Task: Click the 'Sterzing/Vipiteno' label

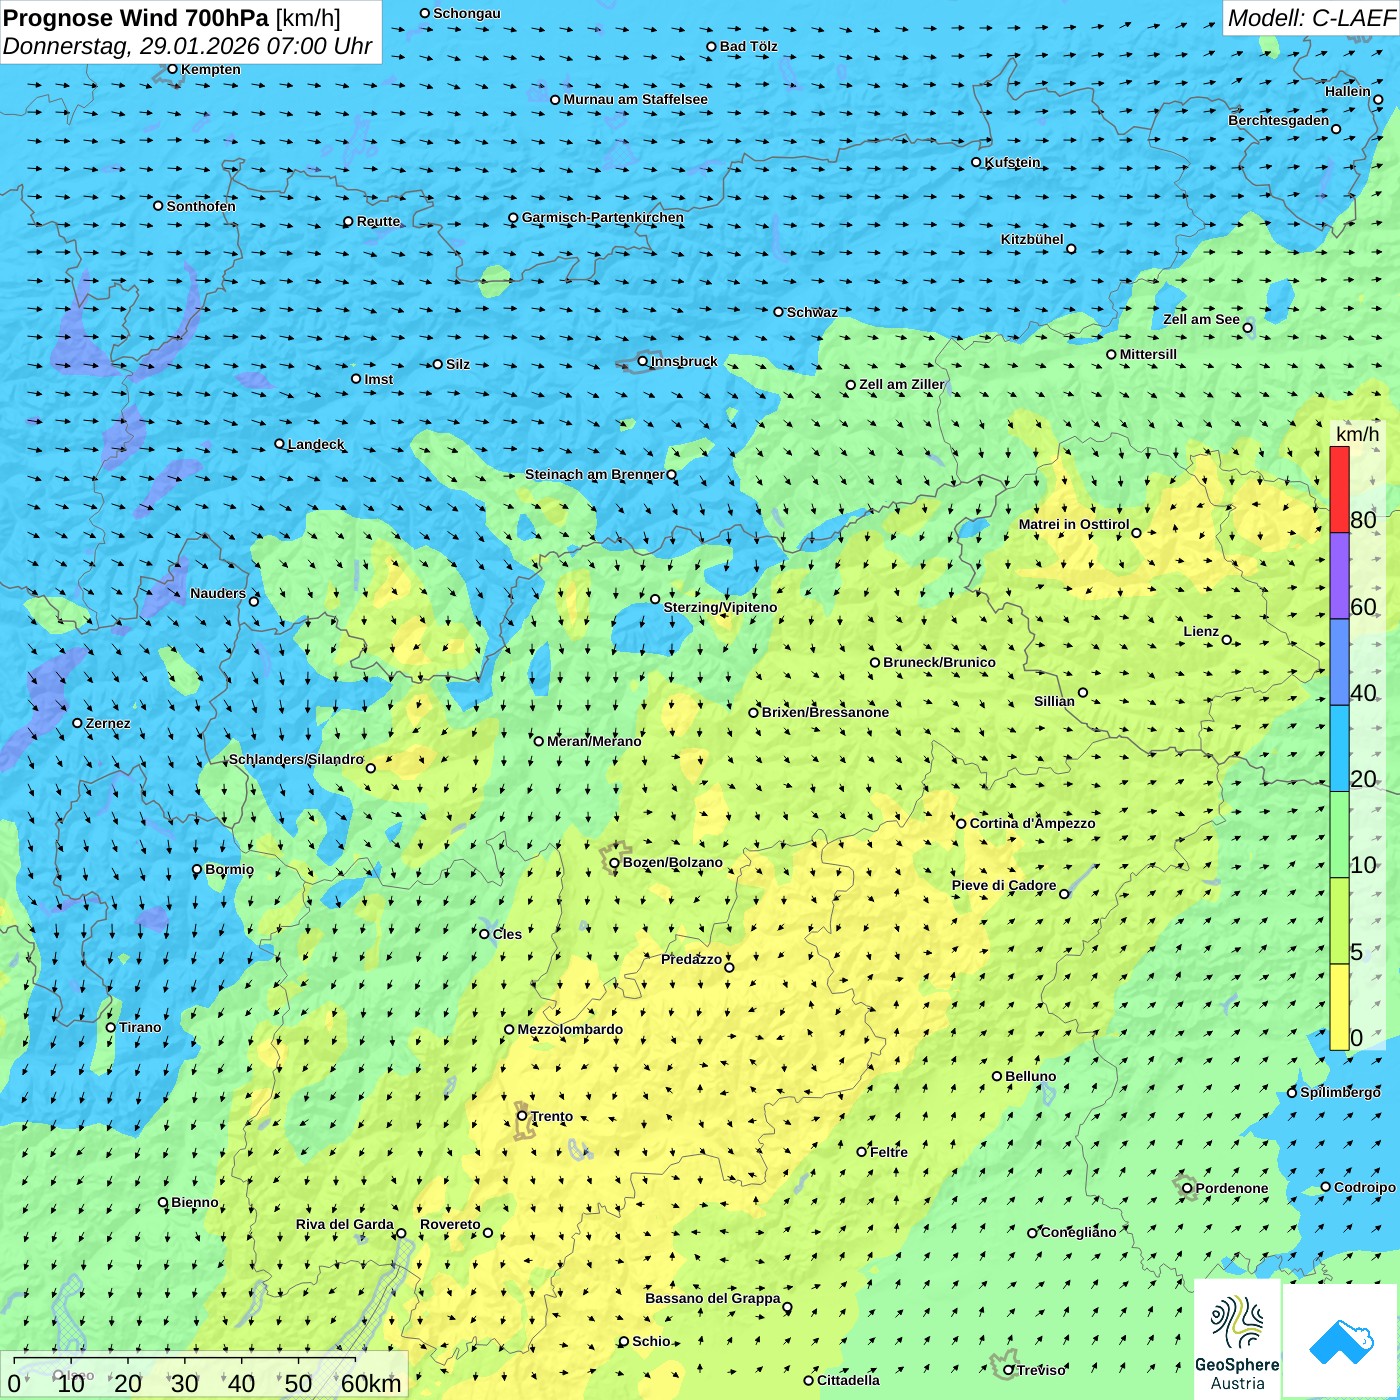Action: pyautogui.click(x=720, y=607)
